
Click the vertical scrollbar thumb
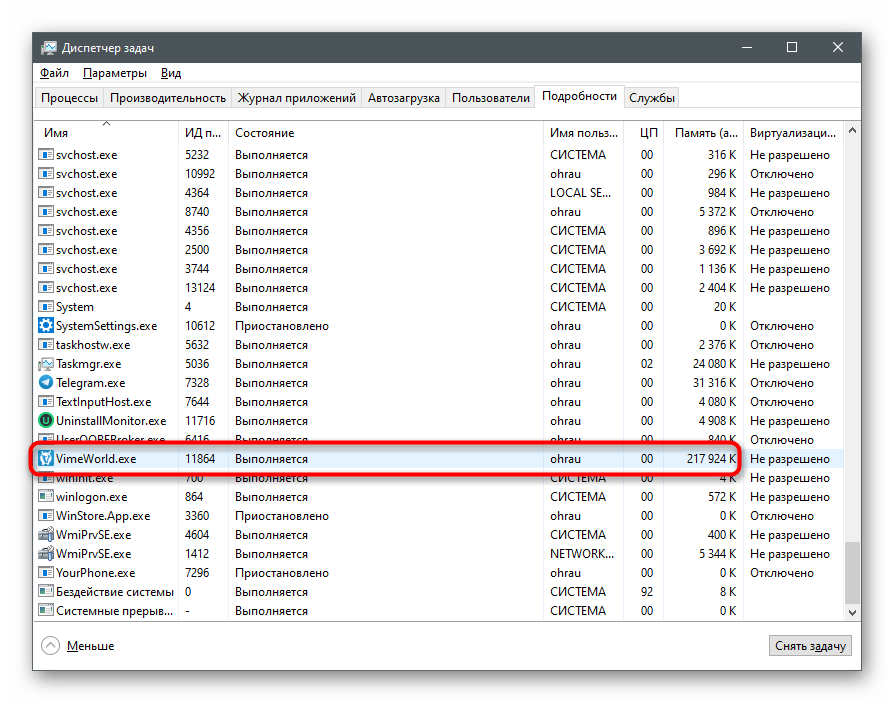[852, 571]
